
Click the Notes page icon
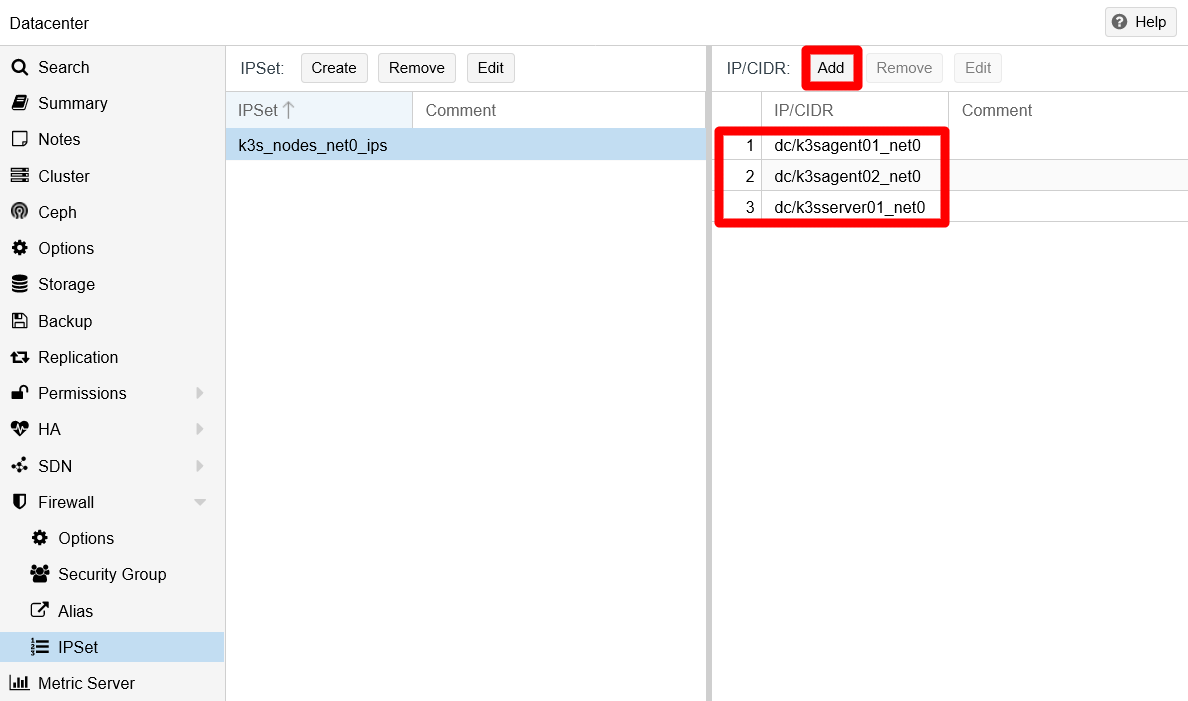pos(21,139)
